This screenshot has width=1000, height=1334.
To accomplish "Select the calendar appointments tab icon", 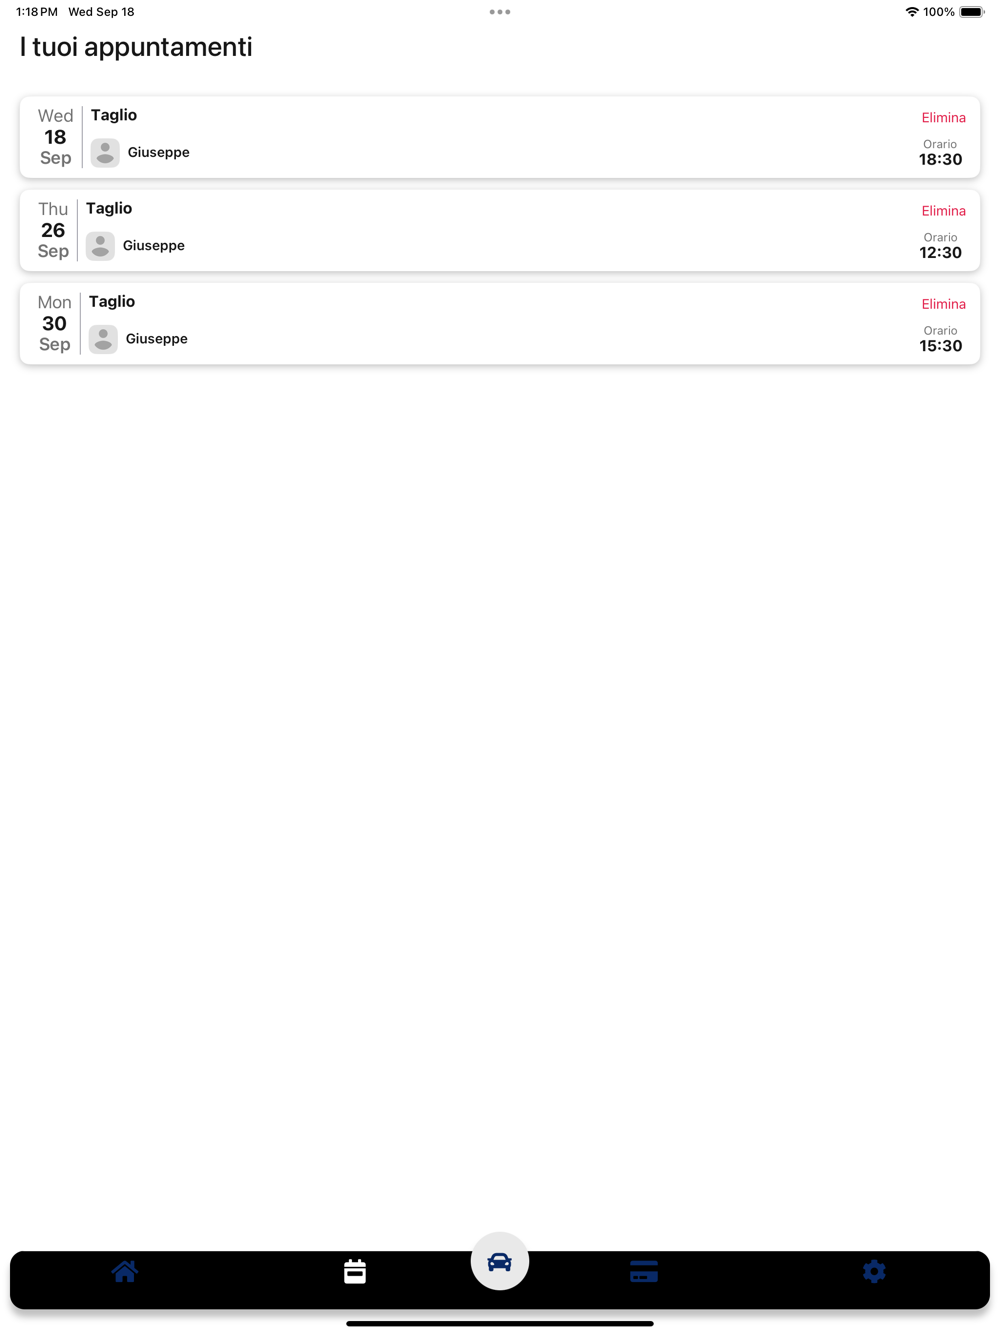I will (355, 1271).
